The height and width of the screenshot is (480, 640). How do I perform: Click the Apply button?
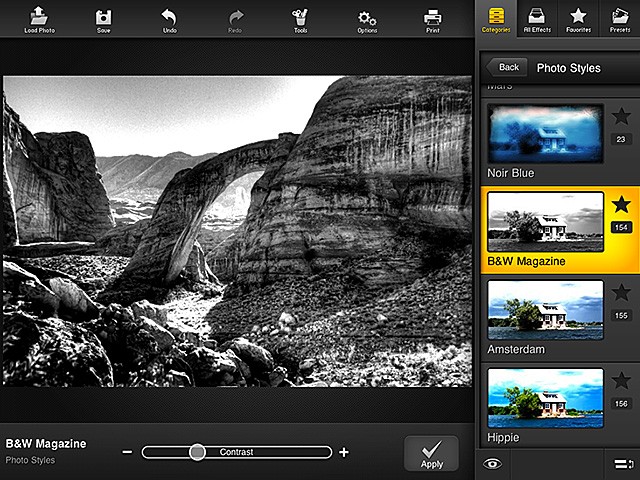pos(432,453)
